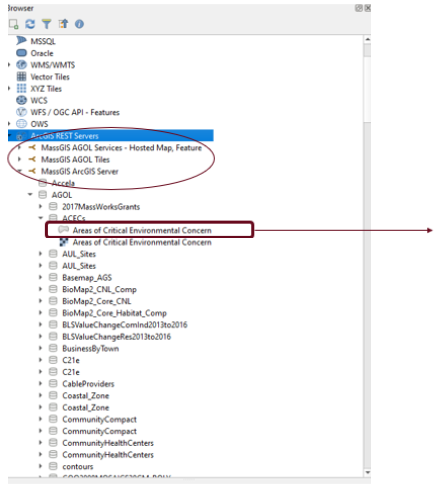Select BioMap2_Core_Habitat_Comp service

pos(114,313)
